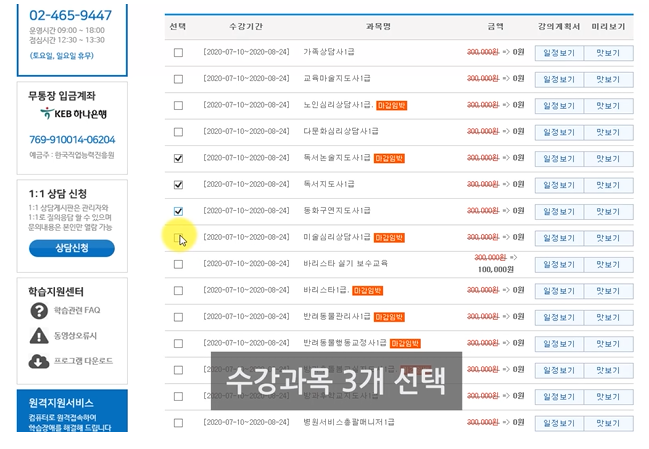Click 일정보기 for 독서지도사1급
This screenshot has width=649, height=449.
559,185
